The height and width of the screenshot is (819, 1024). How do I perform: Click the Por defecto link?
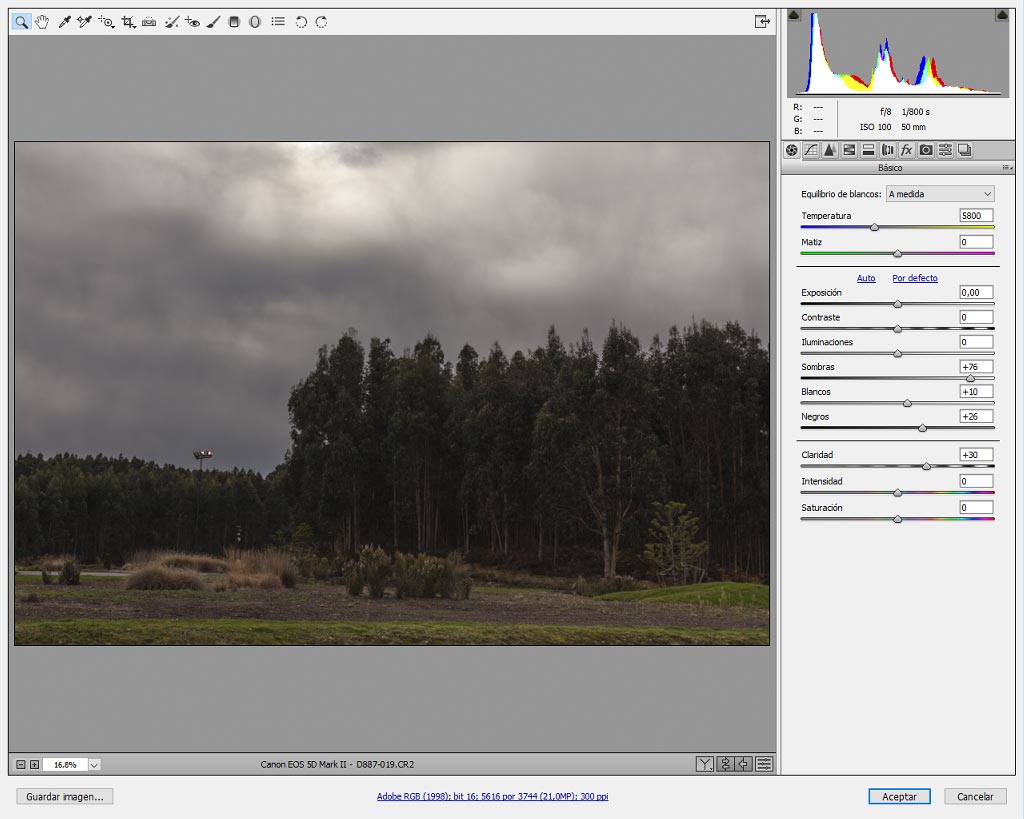pyautogui.click(x=915, y=278)
